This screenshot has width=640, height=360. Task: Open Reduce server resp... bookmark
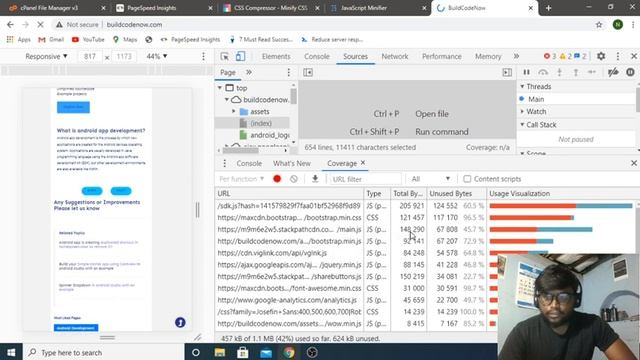point(332,40)
